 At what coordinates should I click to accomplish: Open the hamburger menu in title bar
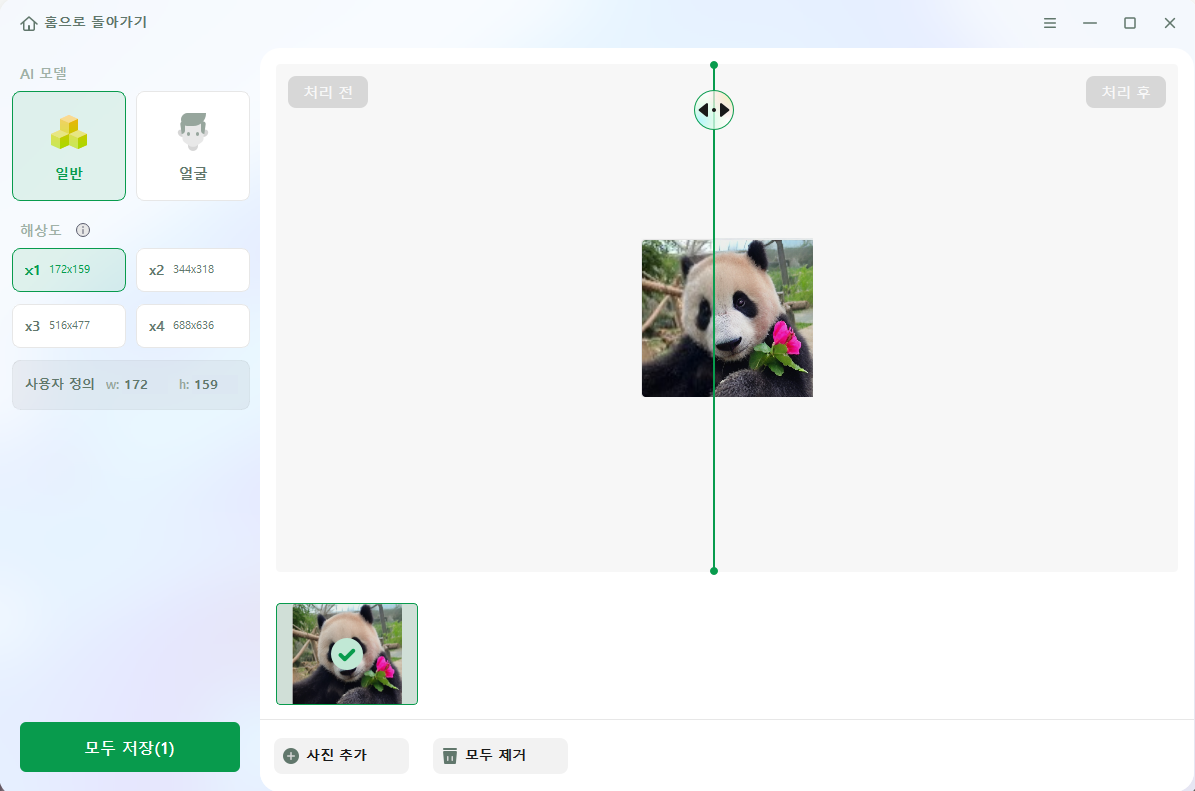[x=1049, y=24]
